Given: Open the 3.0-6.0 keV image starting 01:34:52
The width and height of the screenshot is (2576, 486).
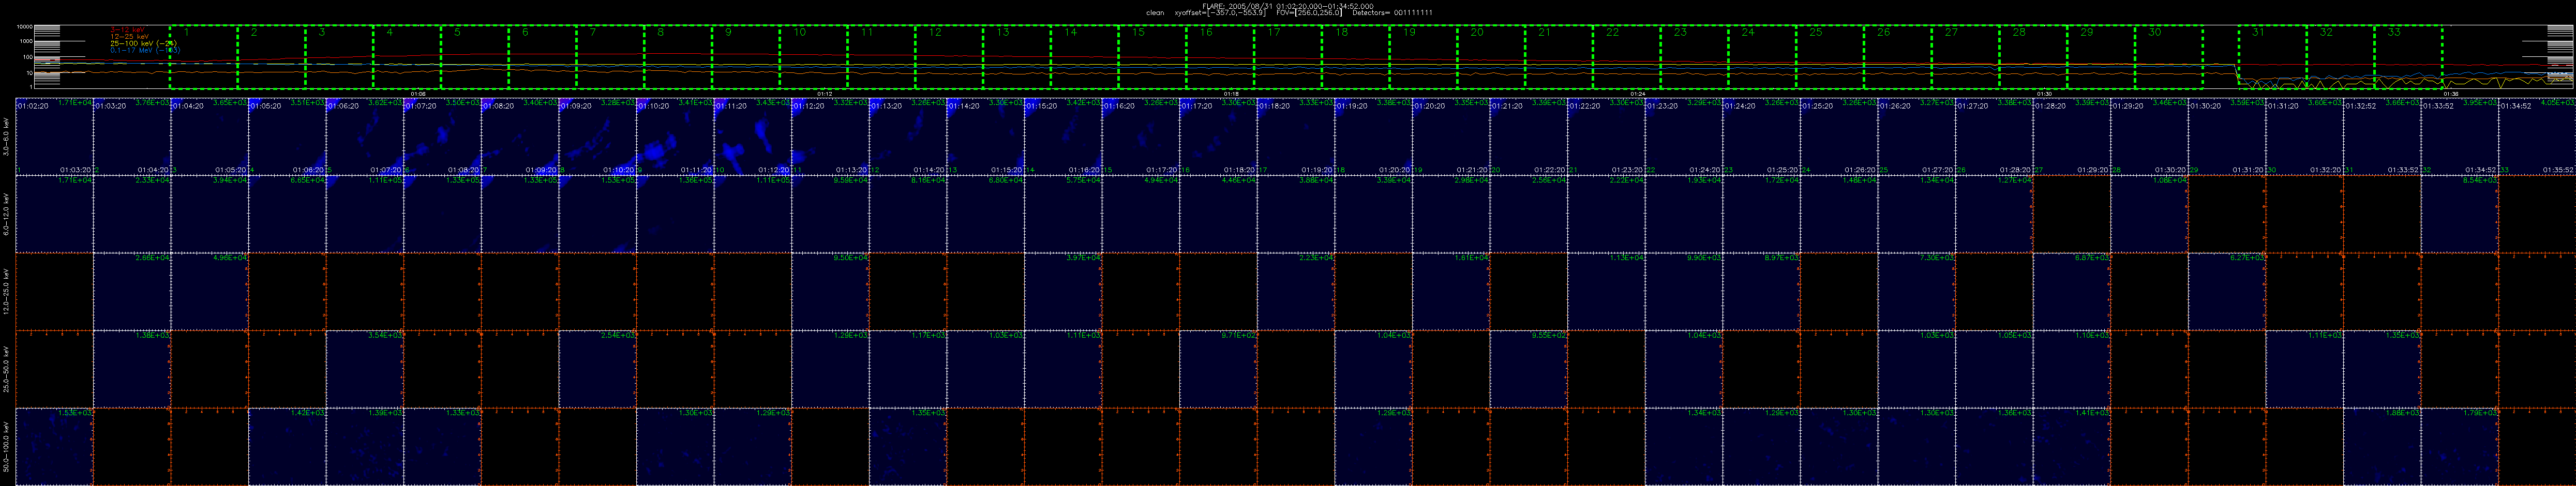Looking at the screenshot, I should tap(2538, 136).
